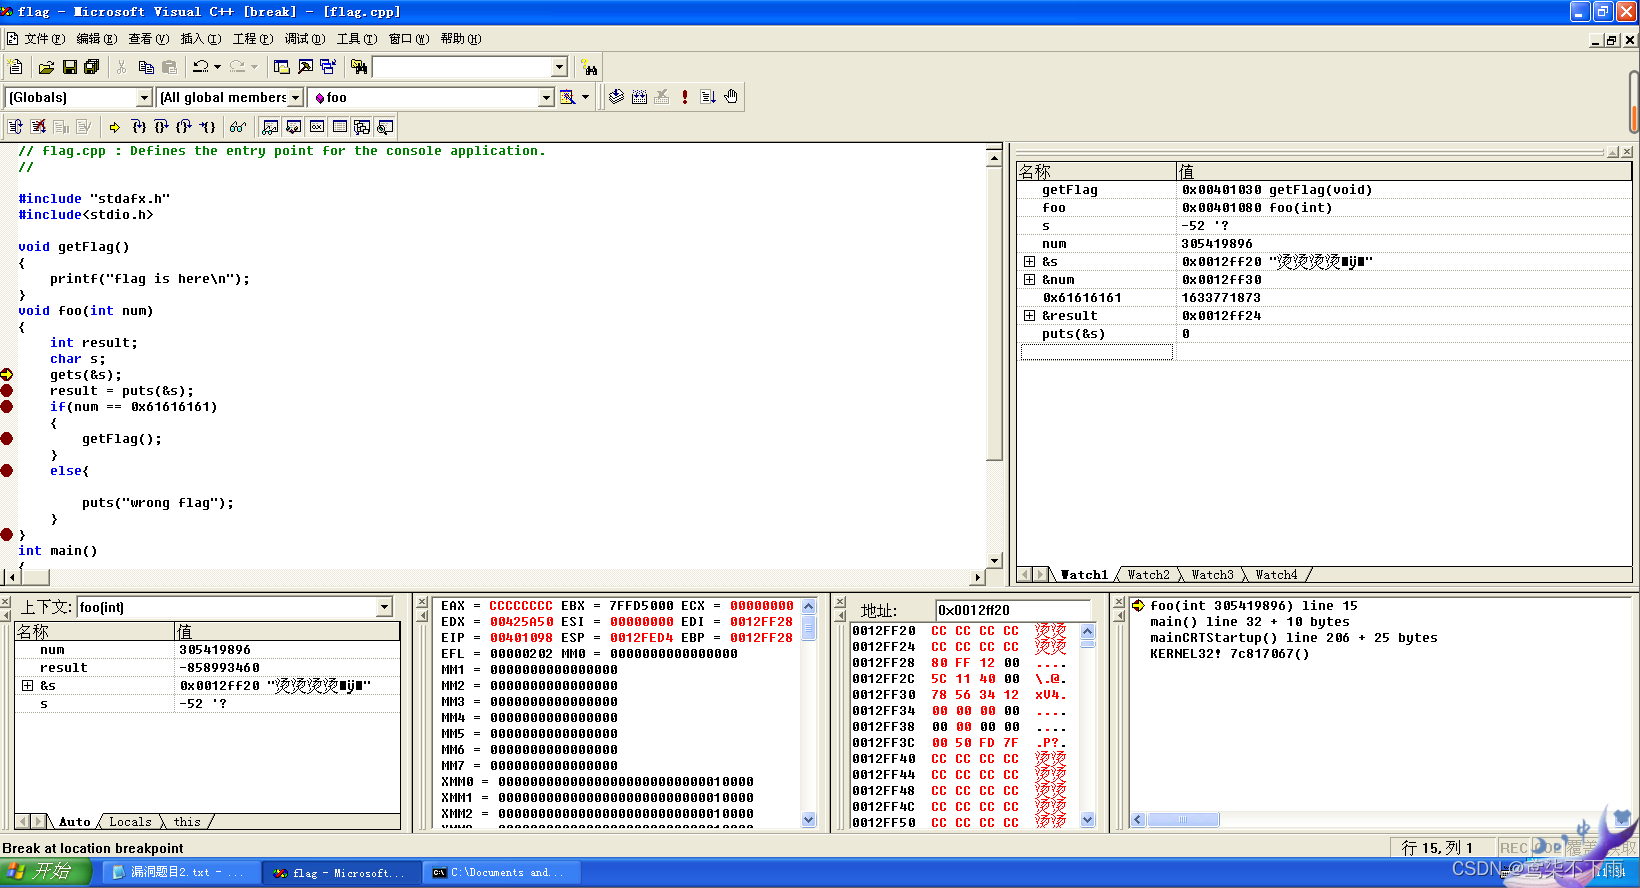Expand &num in the Watch window
Screen dimensions: 1640x888
coord(1029,280)
